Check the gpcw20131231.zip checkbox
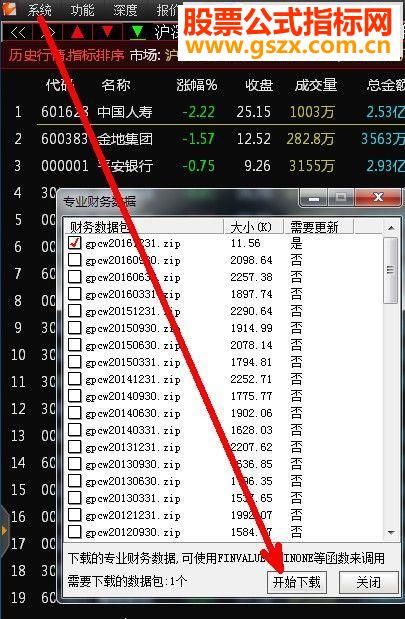Image resolution: width=405 pixels, height=619 pixels. pyautogui.click(x=75, y=446)
